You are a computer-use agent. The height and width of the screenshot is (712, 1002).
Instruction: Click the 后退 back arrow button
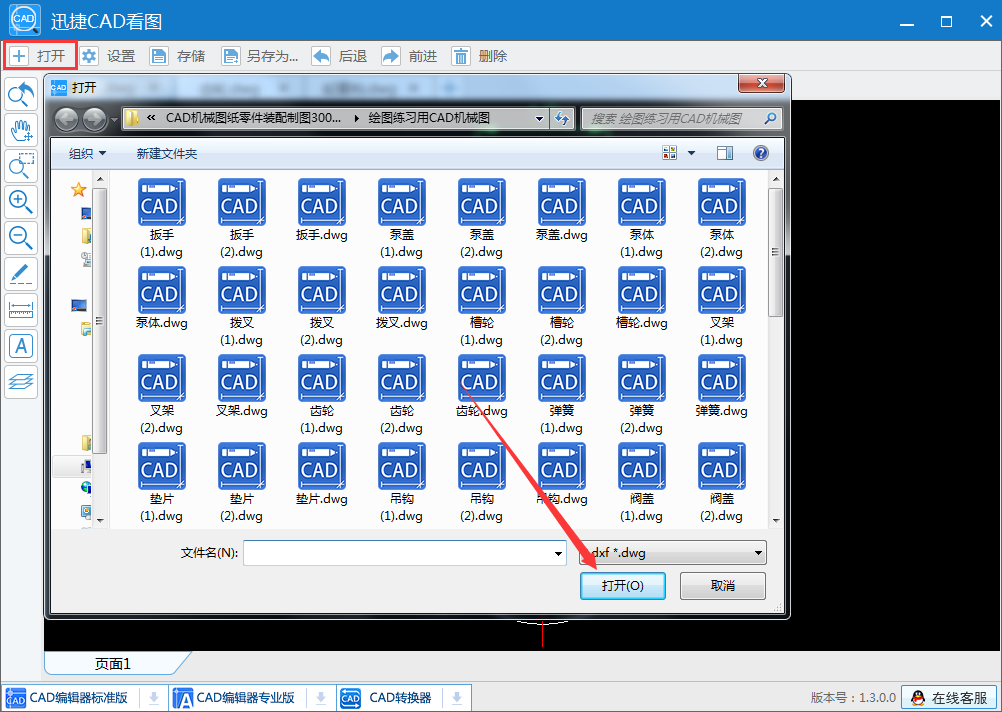pos(339,56)
